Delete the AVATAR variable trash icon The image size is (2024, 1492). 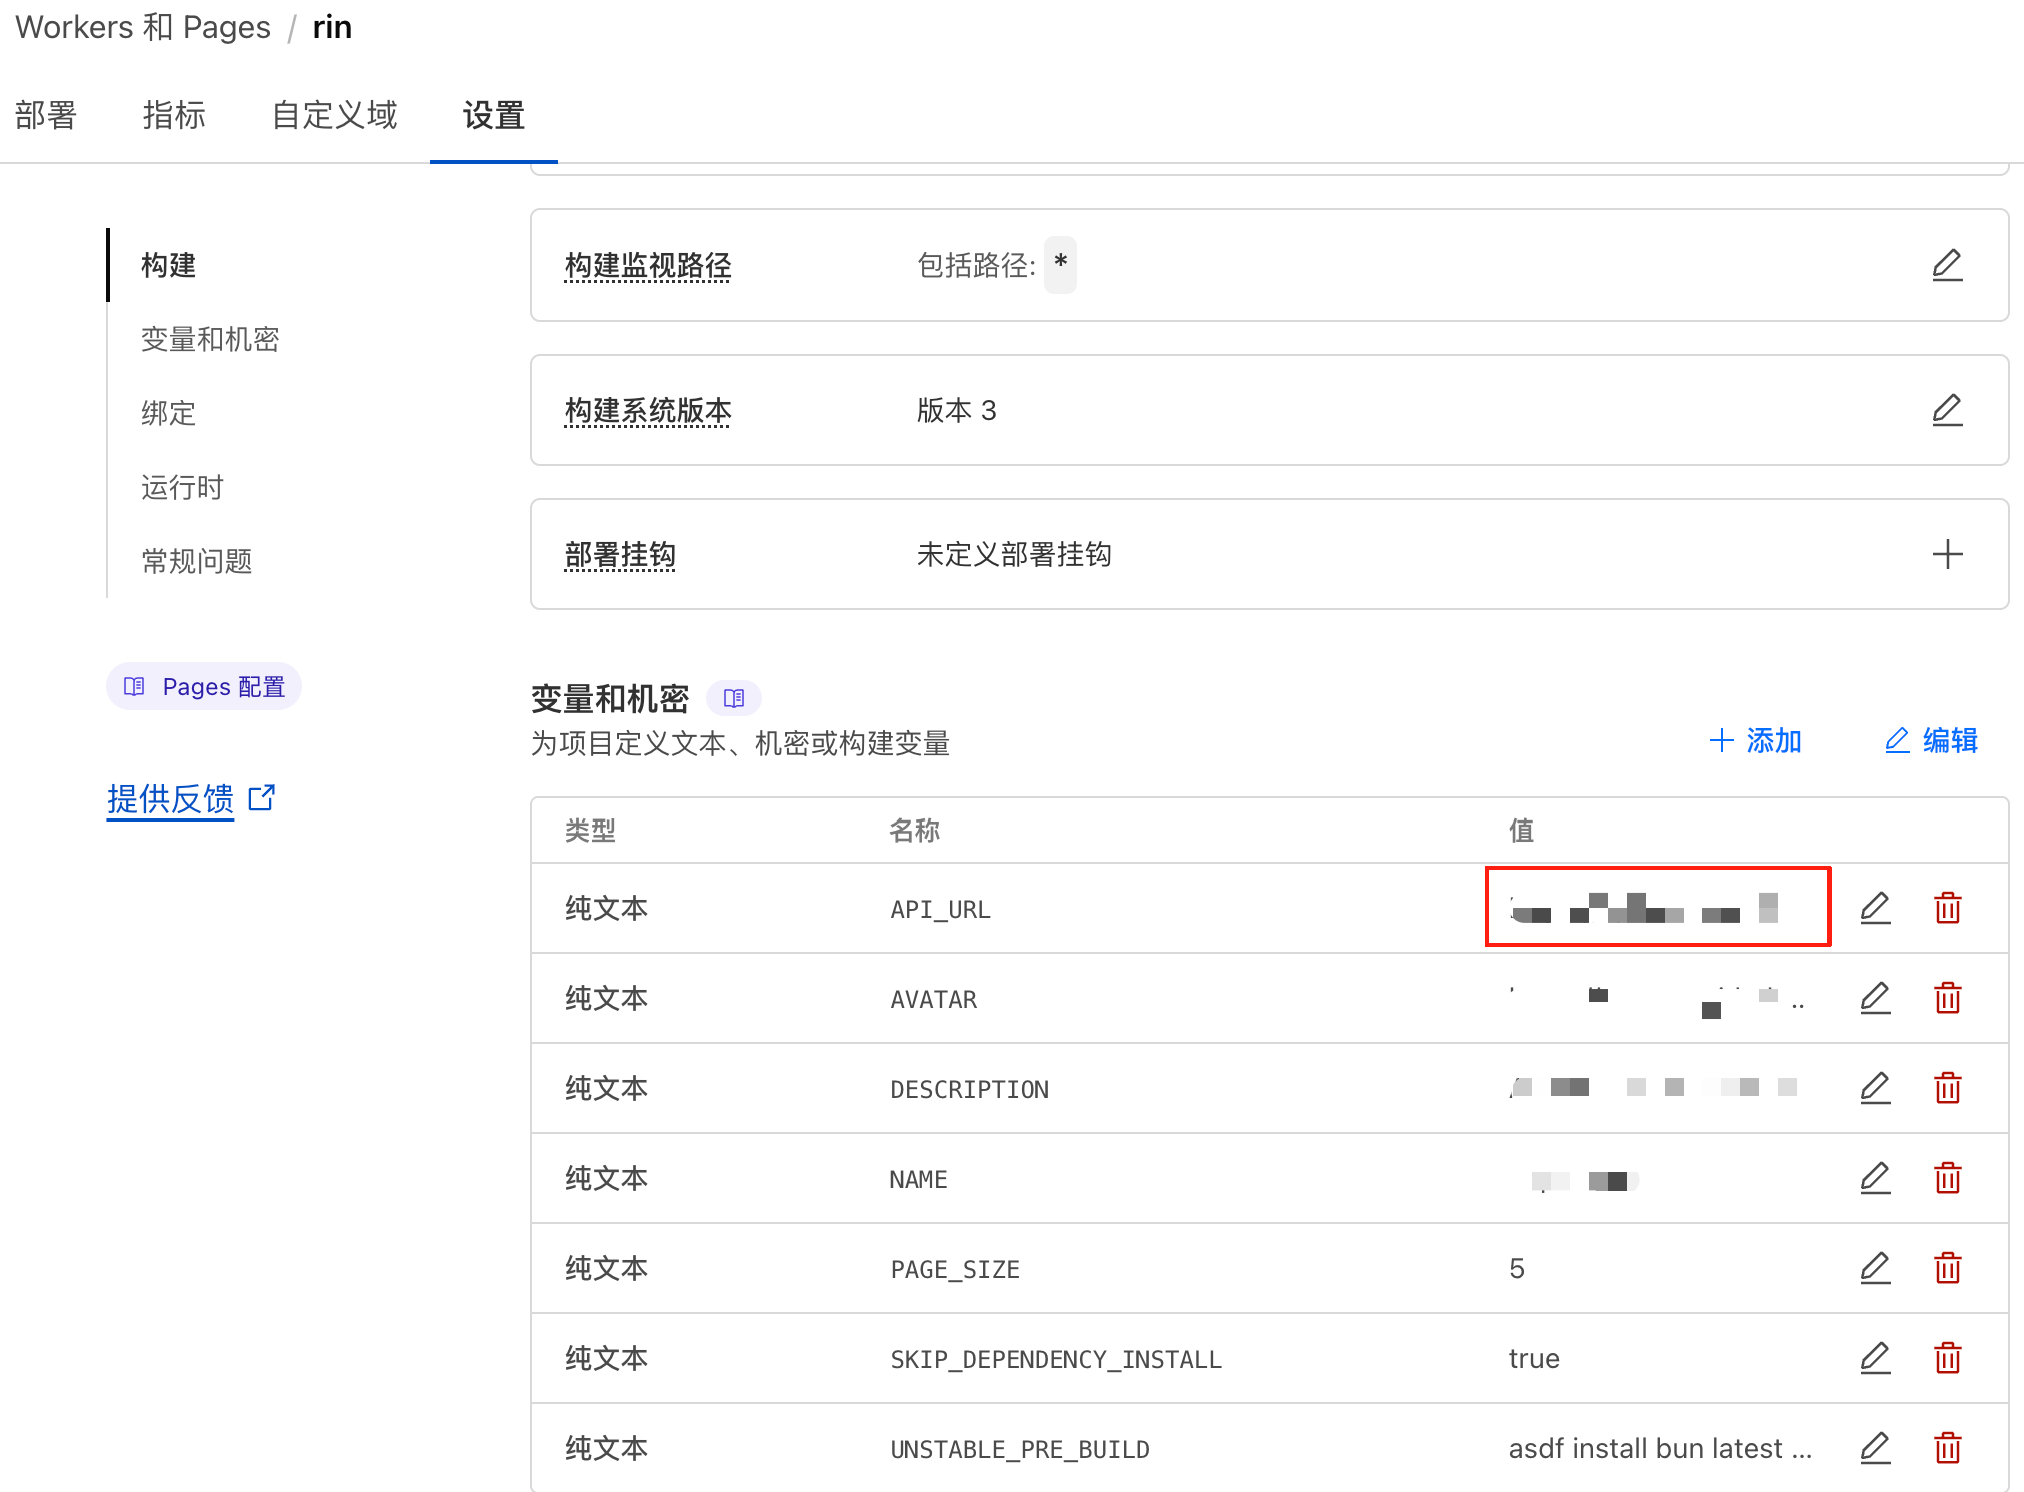tap(1947, 998)
